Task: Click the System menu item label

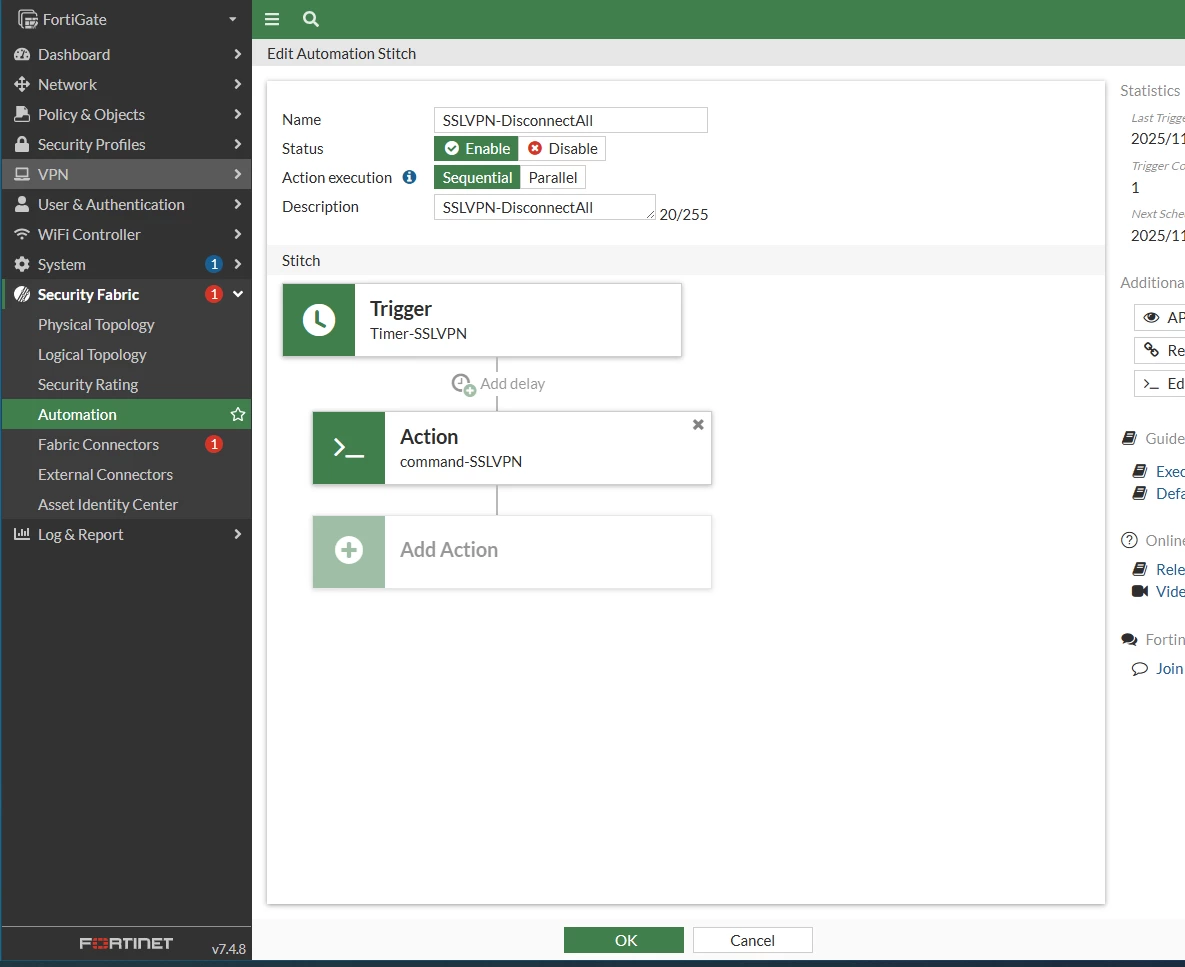Action: coord(61,264)
